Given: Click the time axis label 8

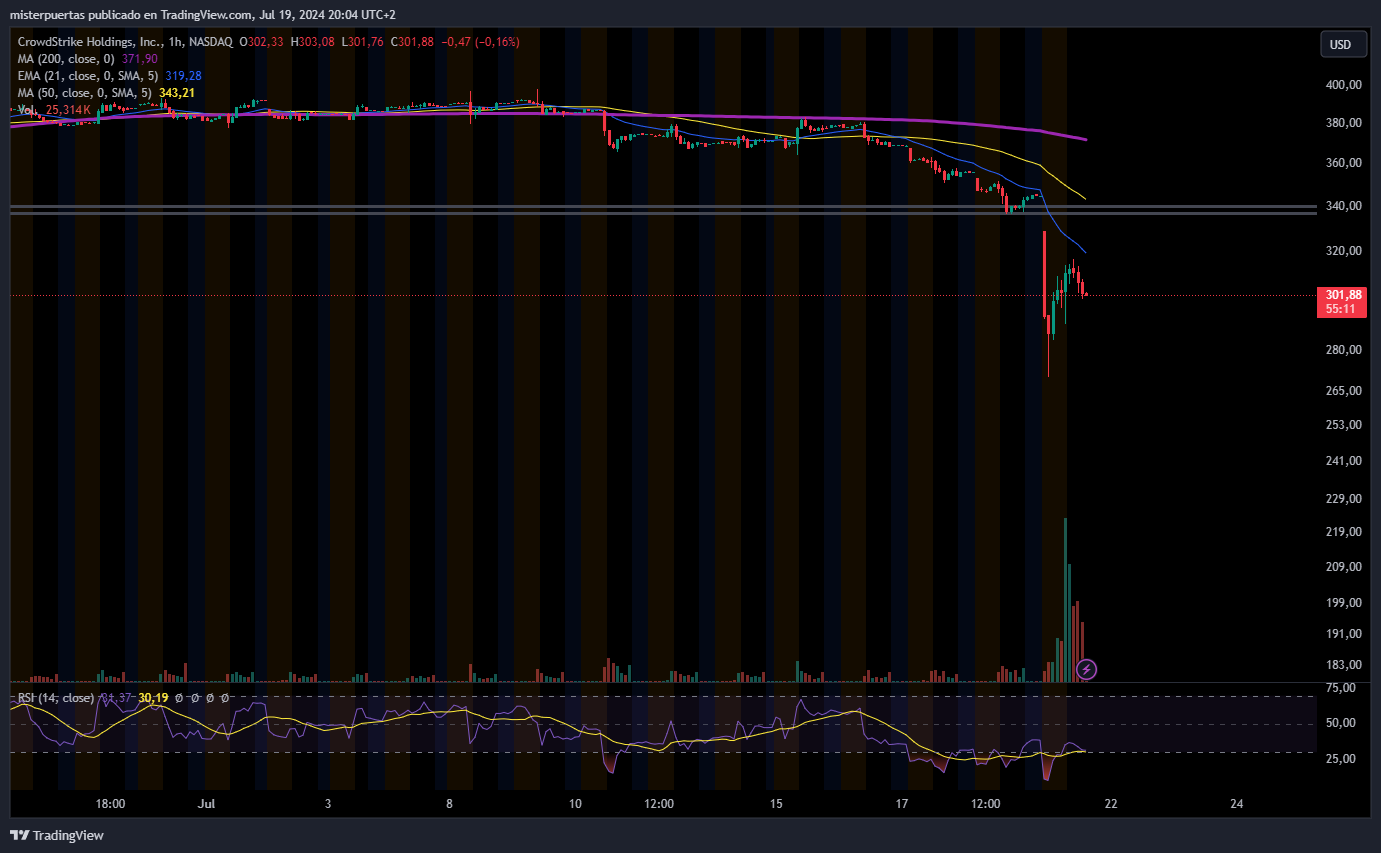Looking at the screenshot, I should tap(449, 804).
